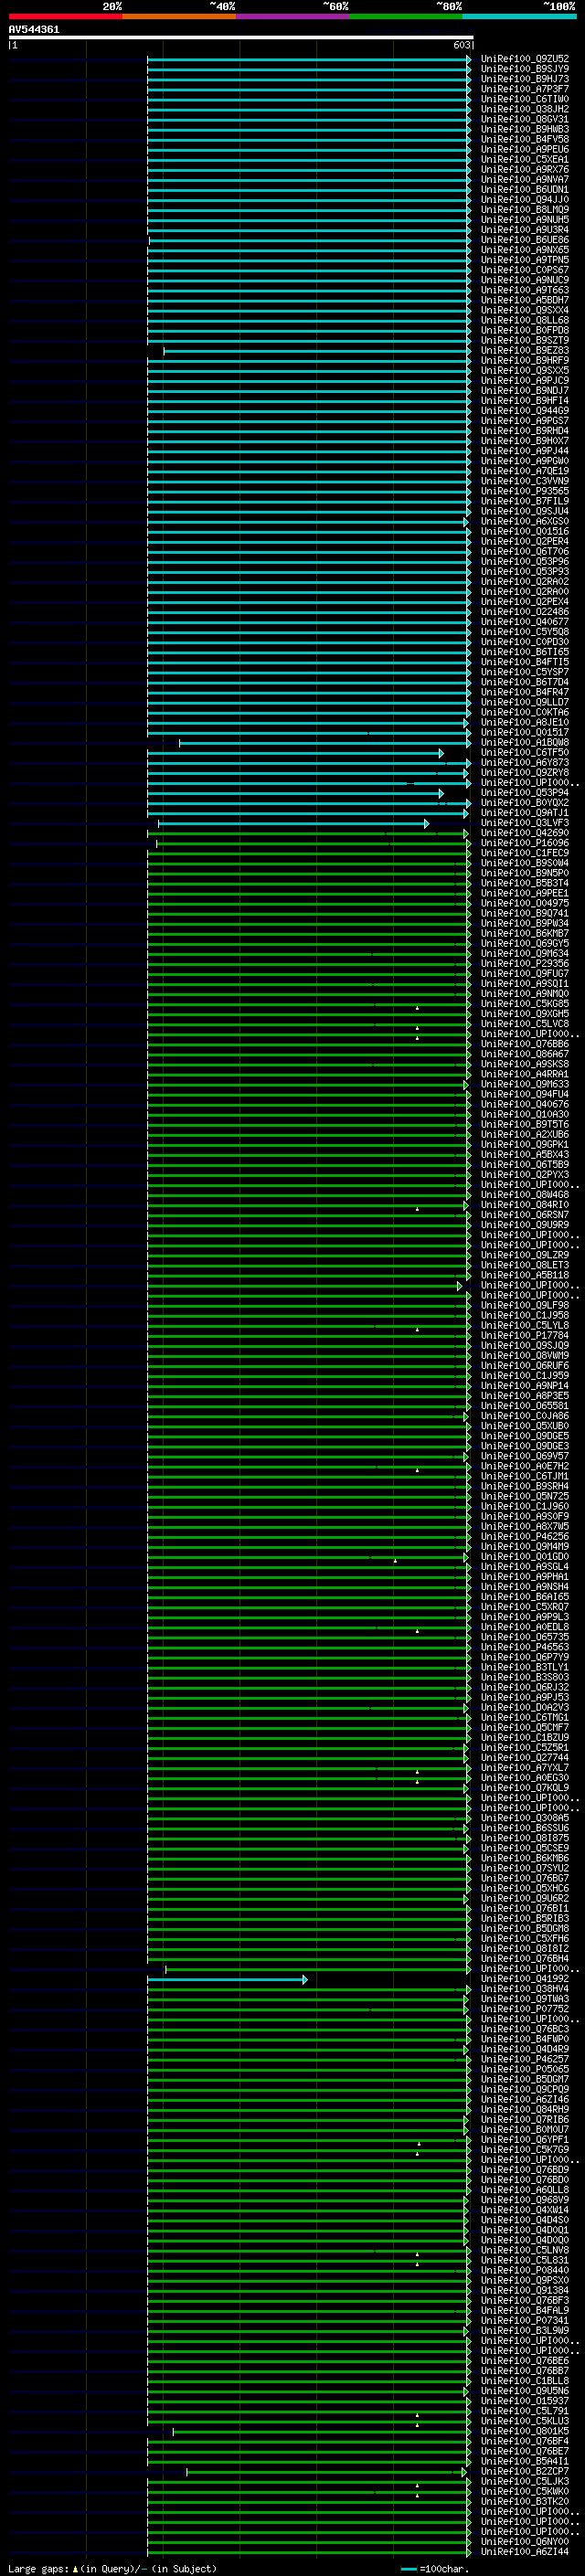Click the red 20% identity legend bar
The height and width of the screenshot is (2576, 585).
pyautogui.click(x=65, y=16)
